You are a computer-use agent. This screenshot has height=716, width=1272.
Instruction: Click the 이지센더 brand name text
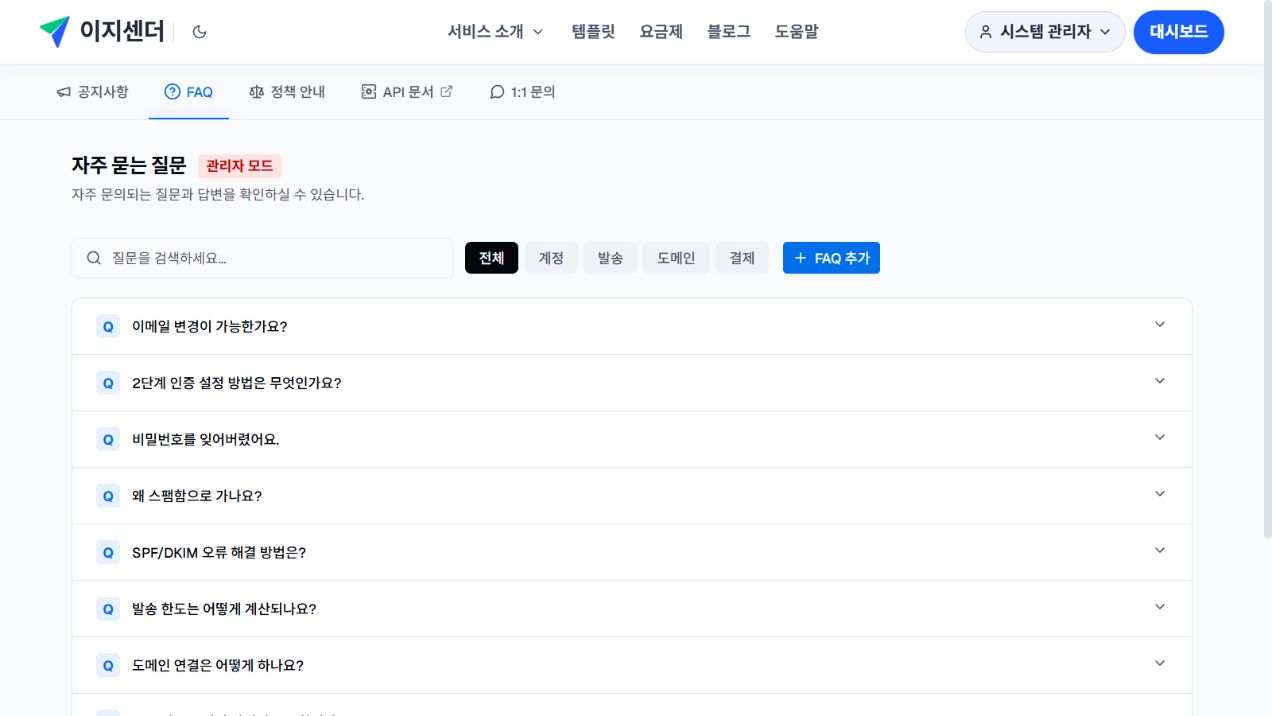pos(122,32)
